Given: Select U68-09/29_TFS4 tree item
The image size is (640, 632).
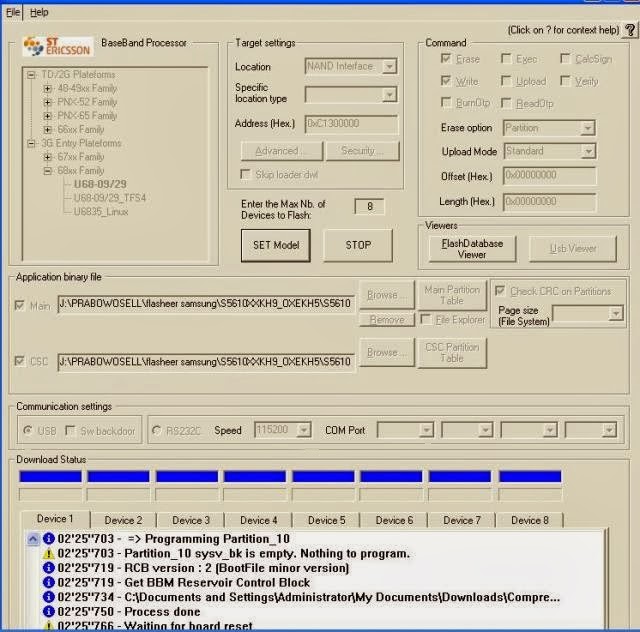Looking at the screenshot, I should tap(110, 198).
